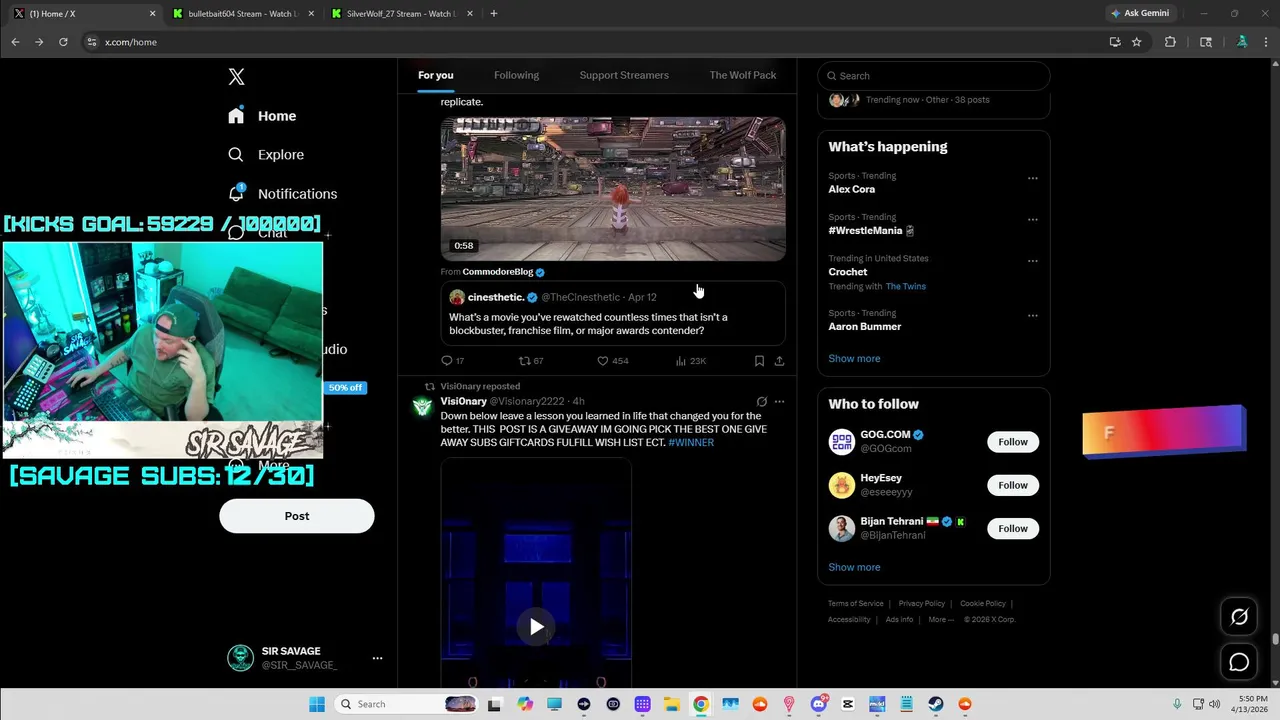
Task: Click the Windows Start button
Action: click(x=317, y=704)
